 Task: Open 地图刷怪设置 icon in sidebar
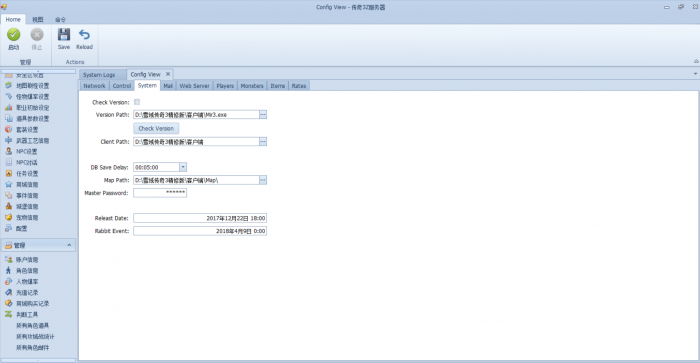click(8, 85)
